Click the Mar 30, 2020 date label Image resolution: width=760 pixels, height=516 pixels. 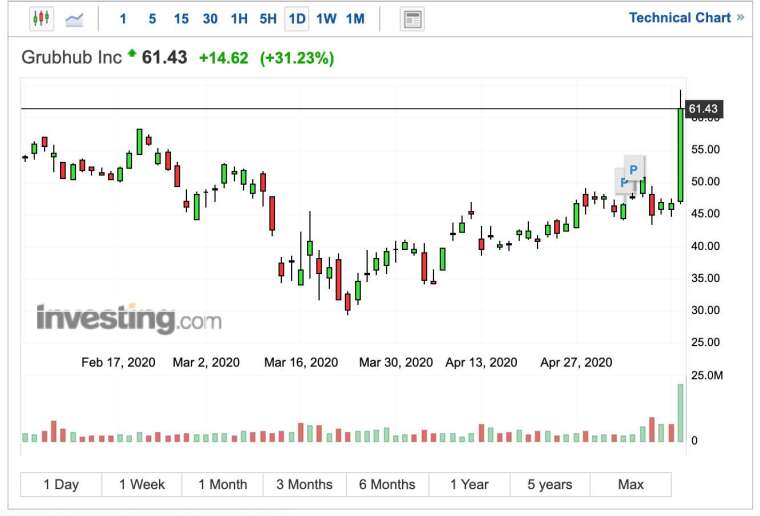tap(396, 362)
